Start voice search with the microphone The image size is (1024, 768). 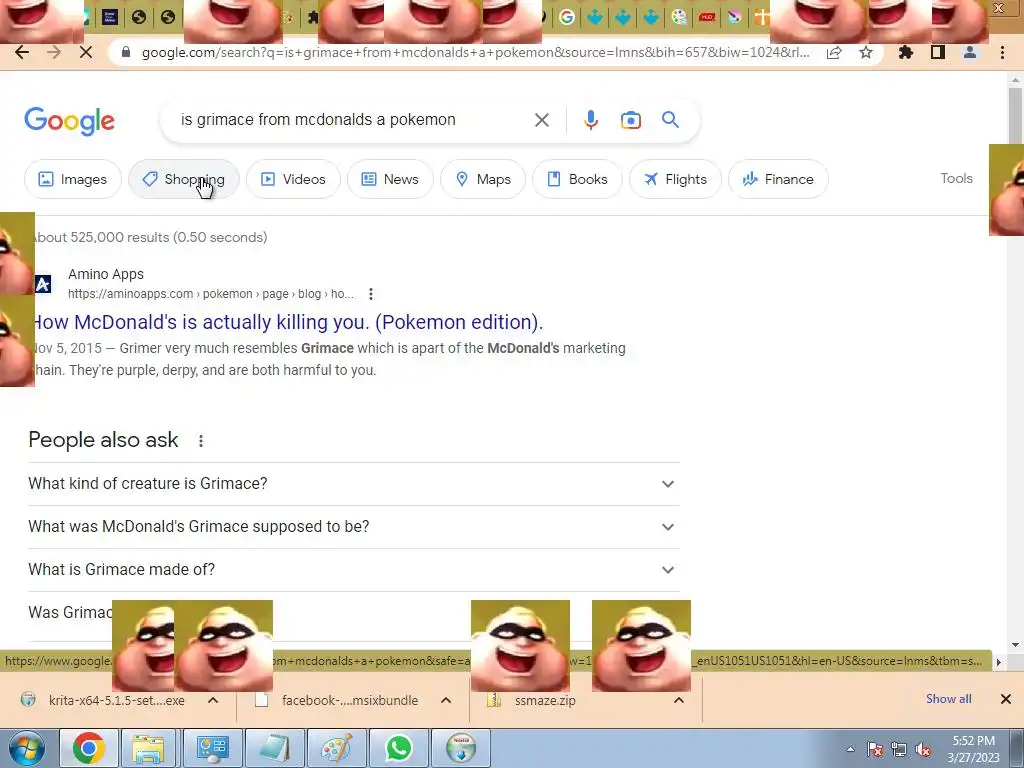(590, 120)
